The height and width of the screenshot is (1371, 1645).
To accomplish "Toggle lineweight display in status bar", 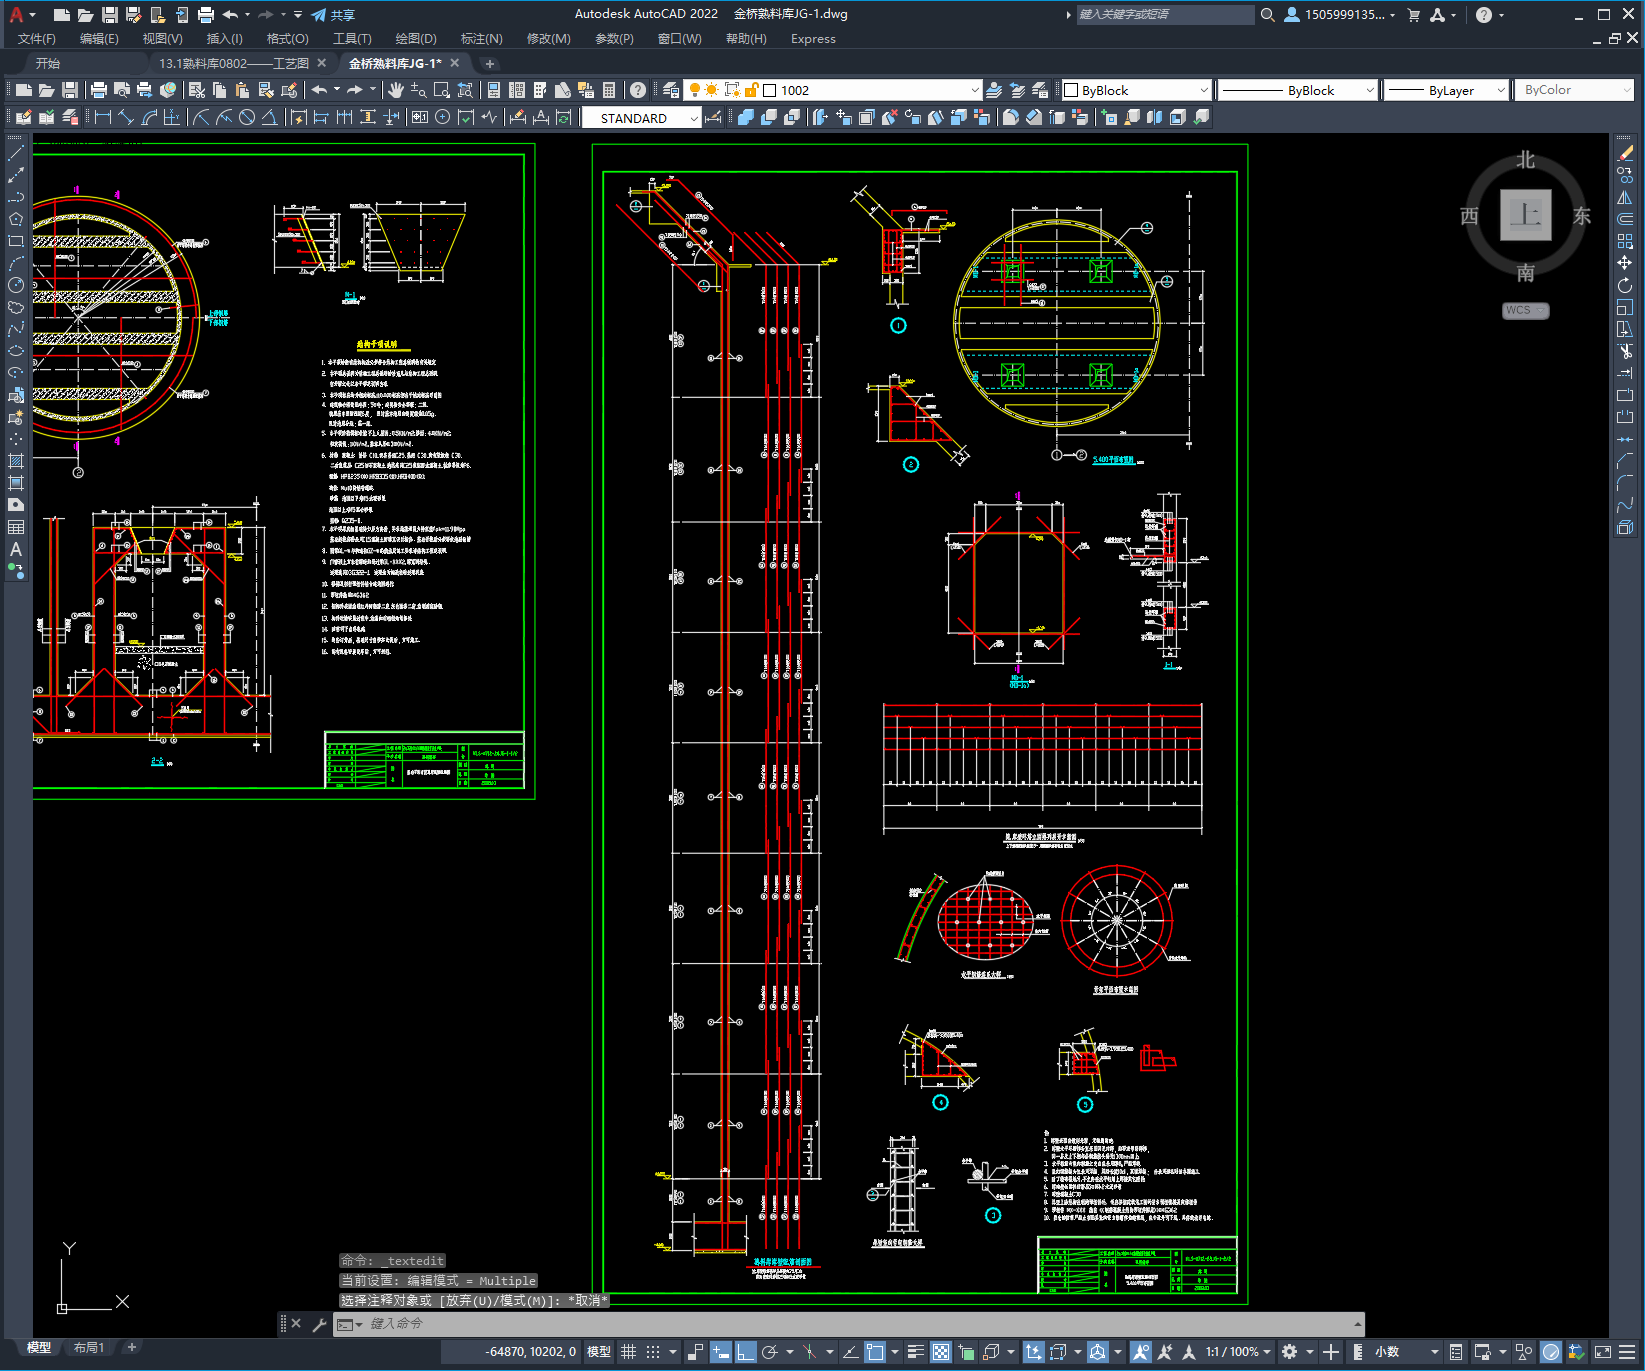I will coord(915,1351).
